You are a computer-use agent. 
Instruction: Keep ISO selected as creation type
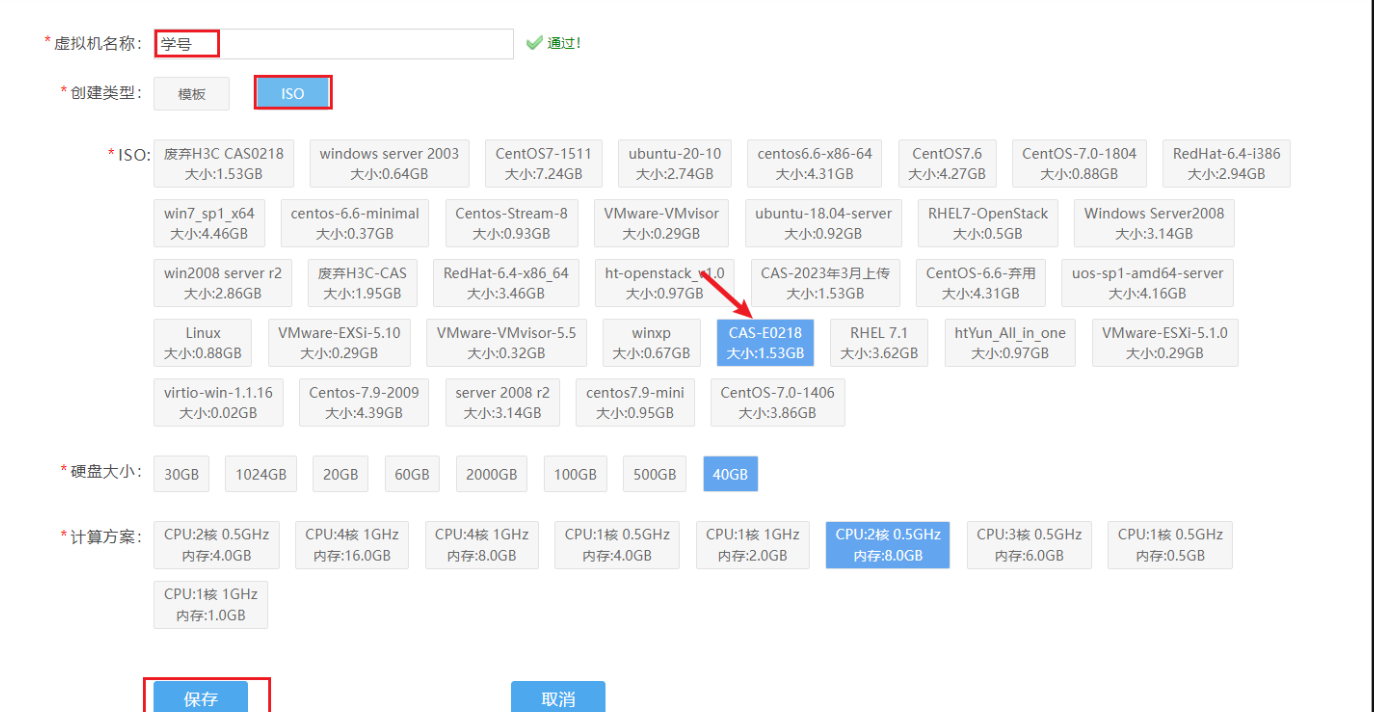(292, 92)
